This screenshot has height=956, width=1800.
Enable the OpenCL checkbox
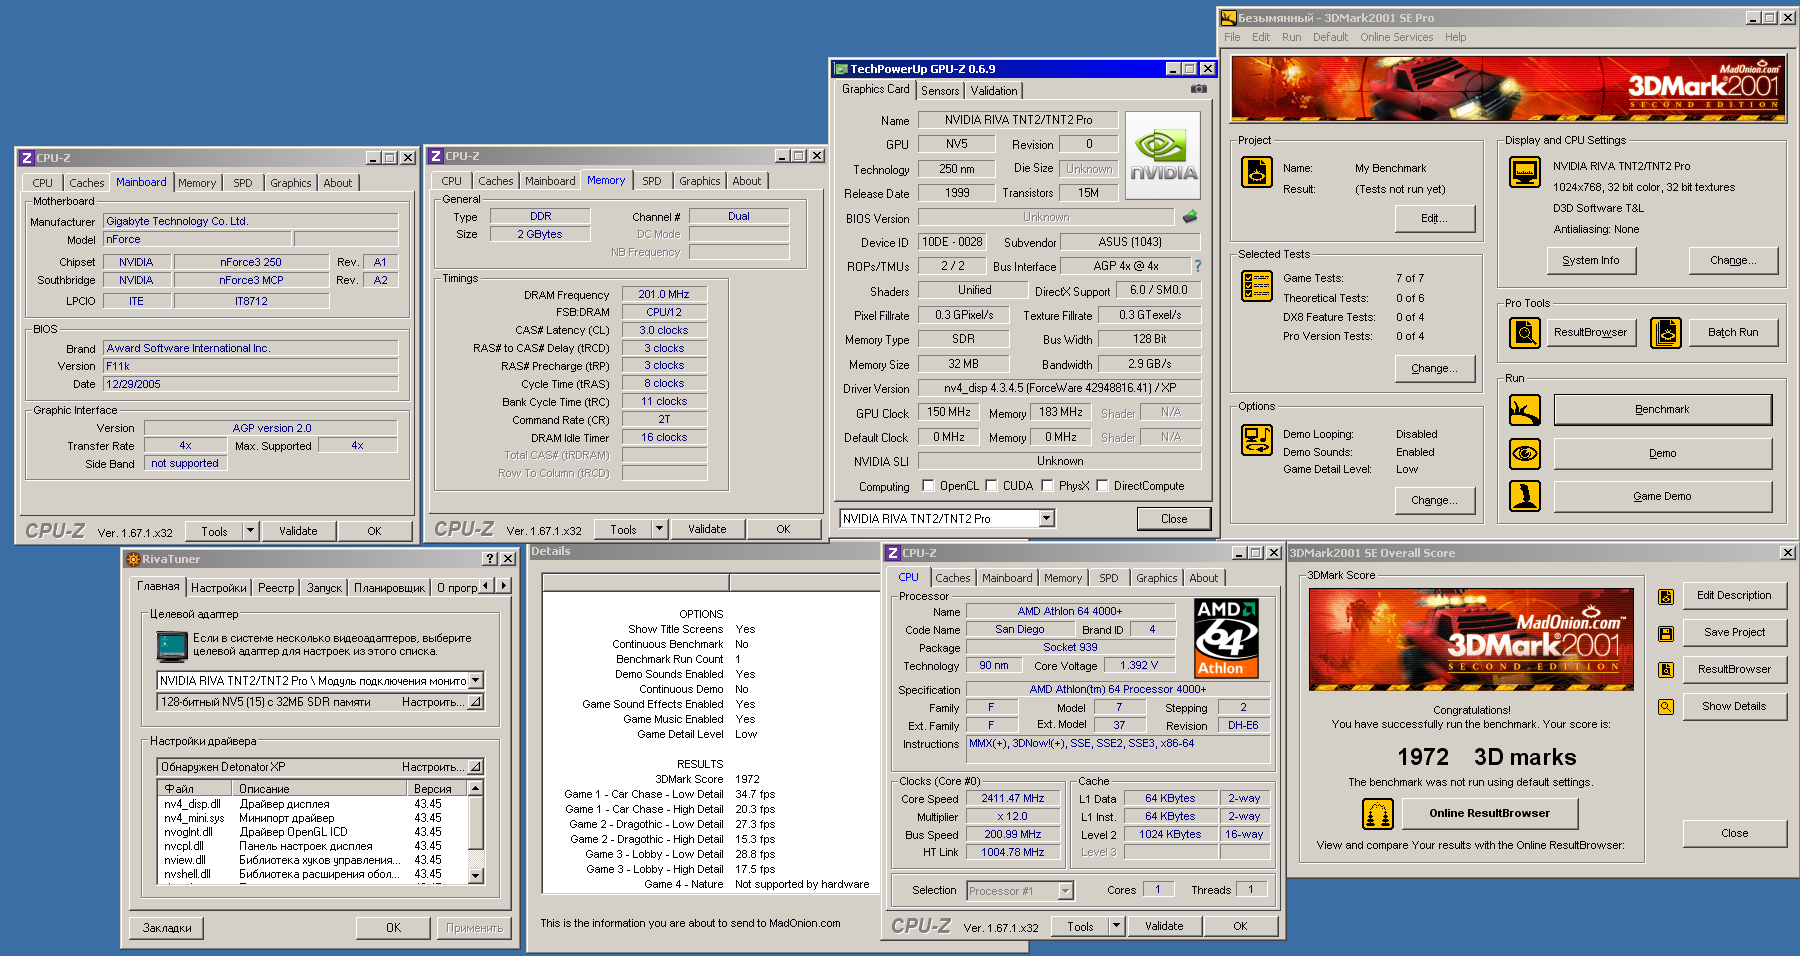click(x=928, y=486)
